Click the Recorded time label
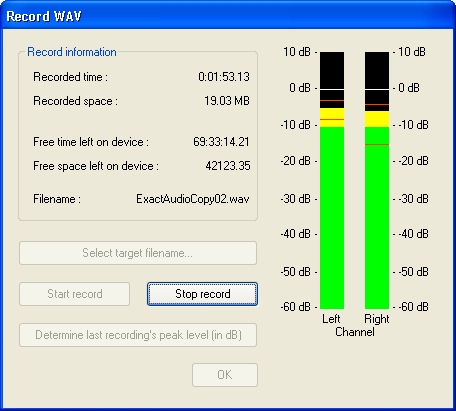456x411 pixels. click(71, 77)
